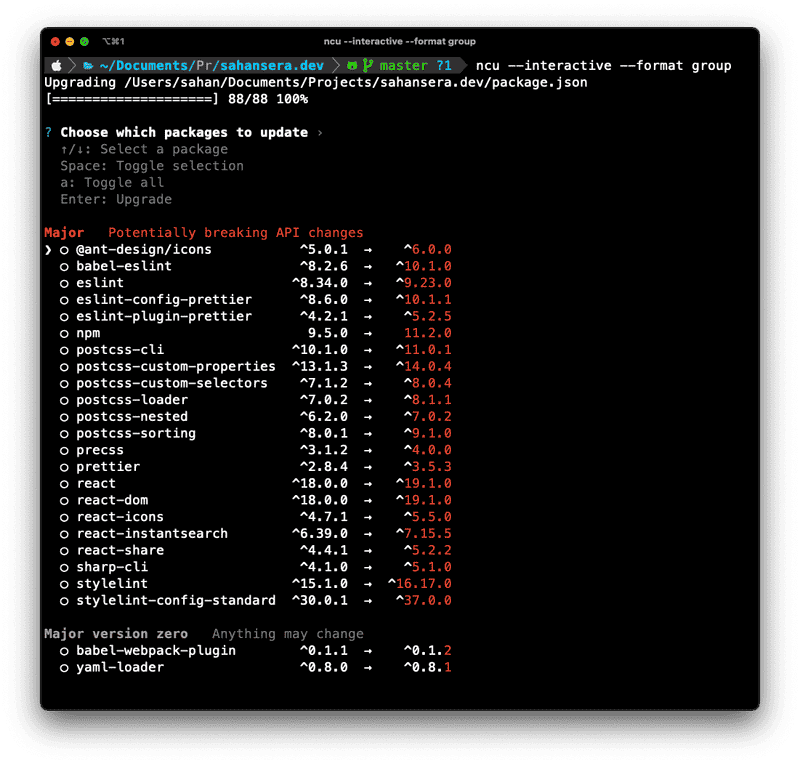Select the stylelint-config-standard package name
Image resolution: width=800 pixels, height=764 pixels.
(176, 601)
